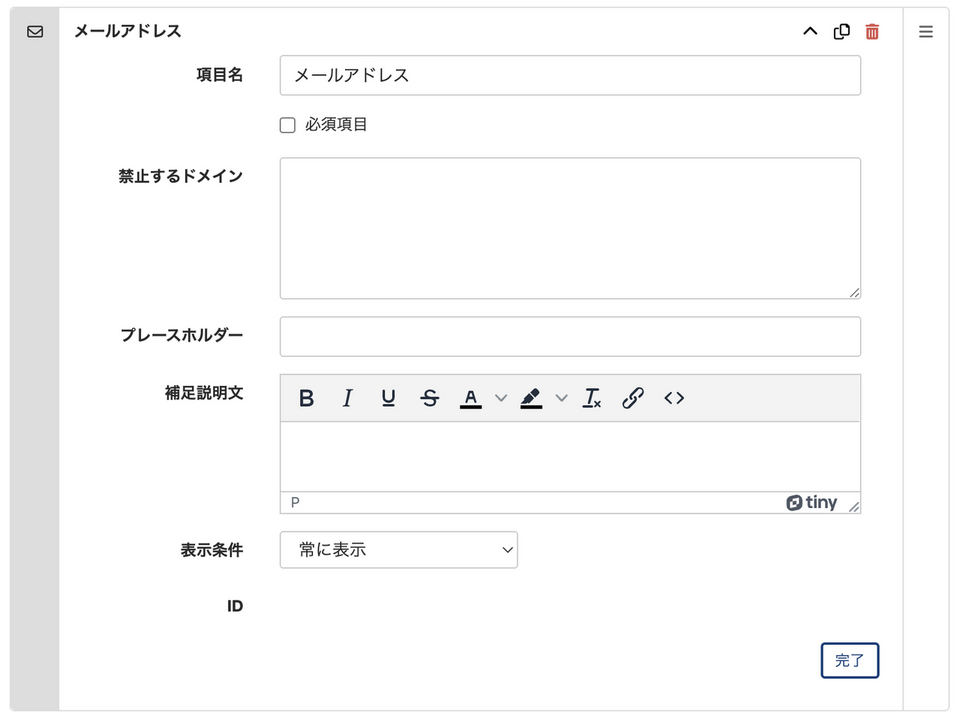Apply the text color swatch
Screen dimensions: 960x721
(471, 398)
